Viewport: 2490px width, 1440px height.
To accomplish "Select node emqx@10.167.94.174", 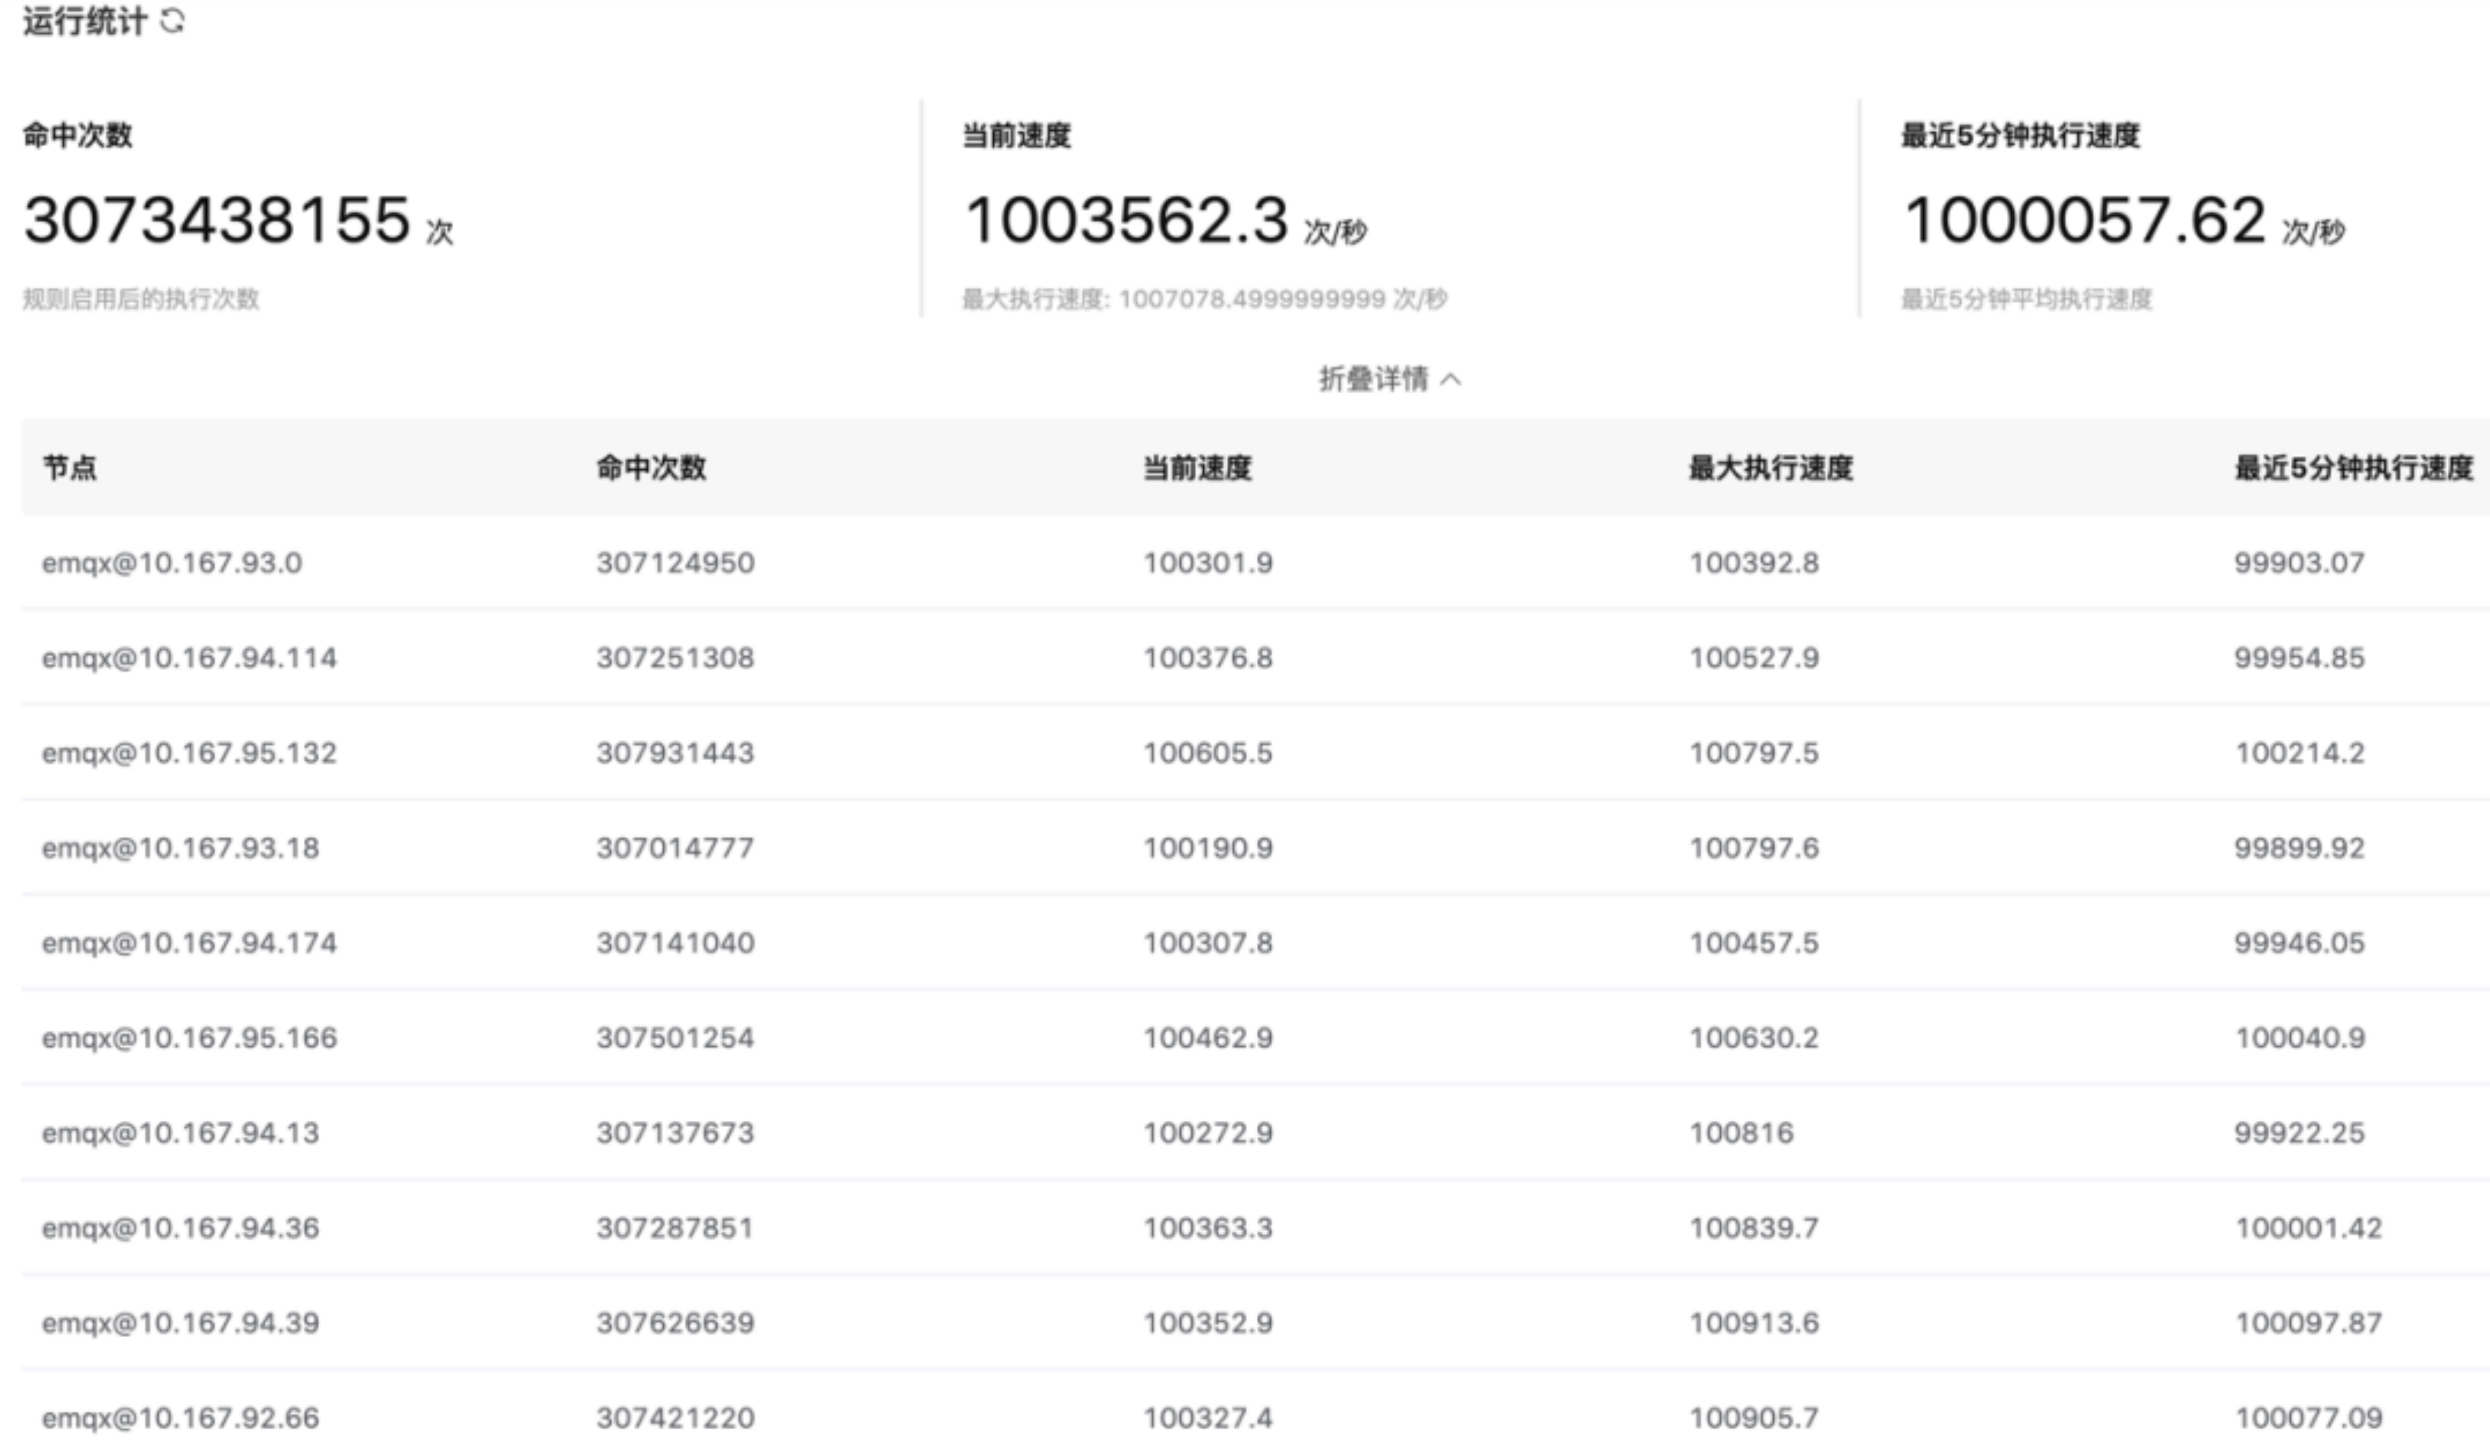I will [190, 943].
